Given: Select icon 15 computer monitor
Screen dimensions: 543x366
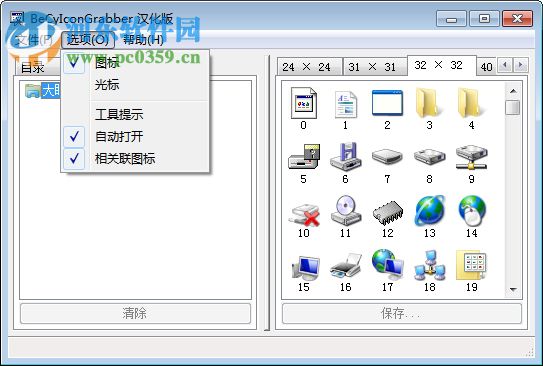Looking at the screenshot, I should pos(305,268).
